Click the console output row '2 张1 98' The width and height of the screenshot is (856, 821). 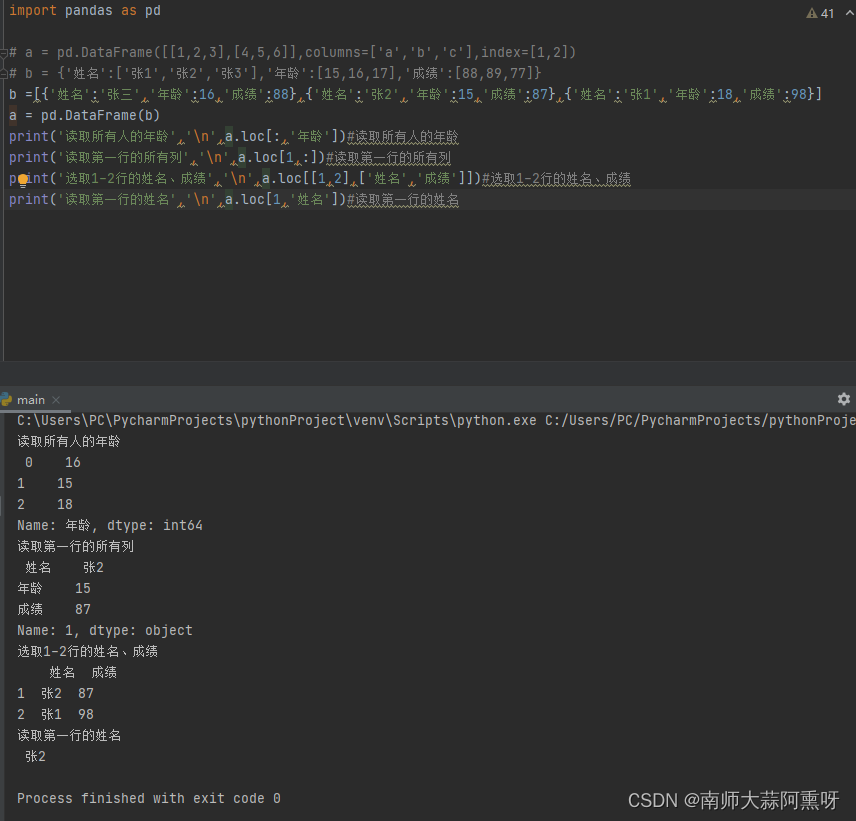point(55,715)
